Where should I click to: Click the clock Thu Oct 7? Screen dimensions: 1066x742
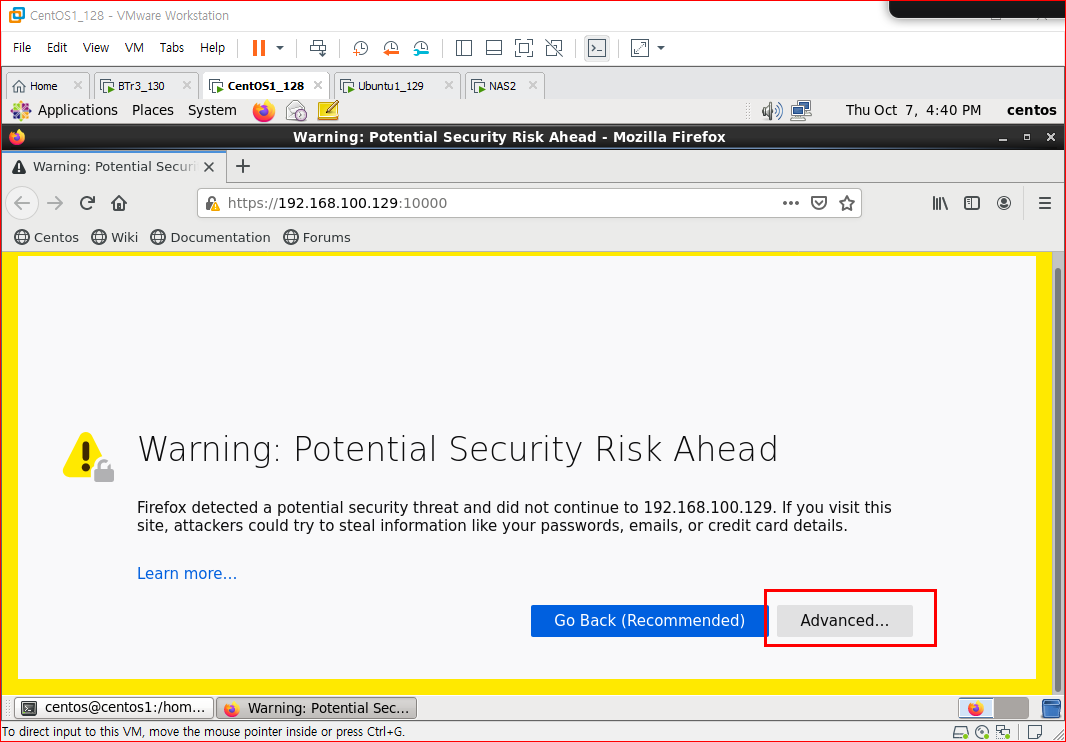tap(913, 110)
